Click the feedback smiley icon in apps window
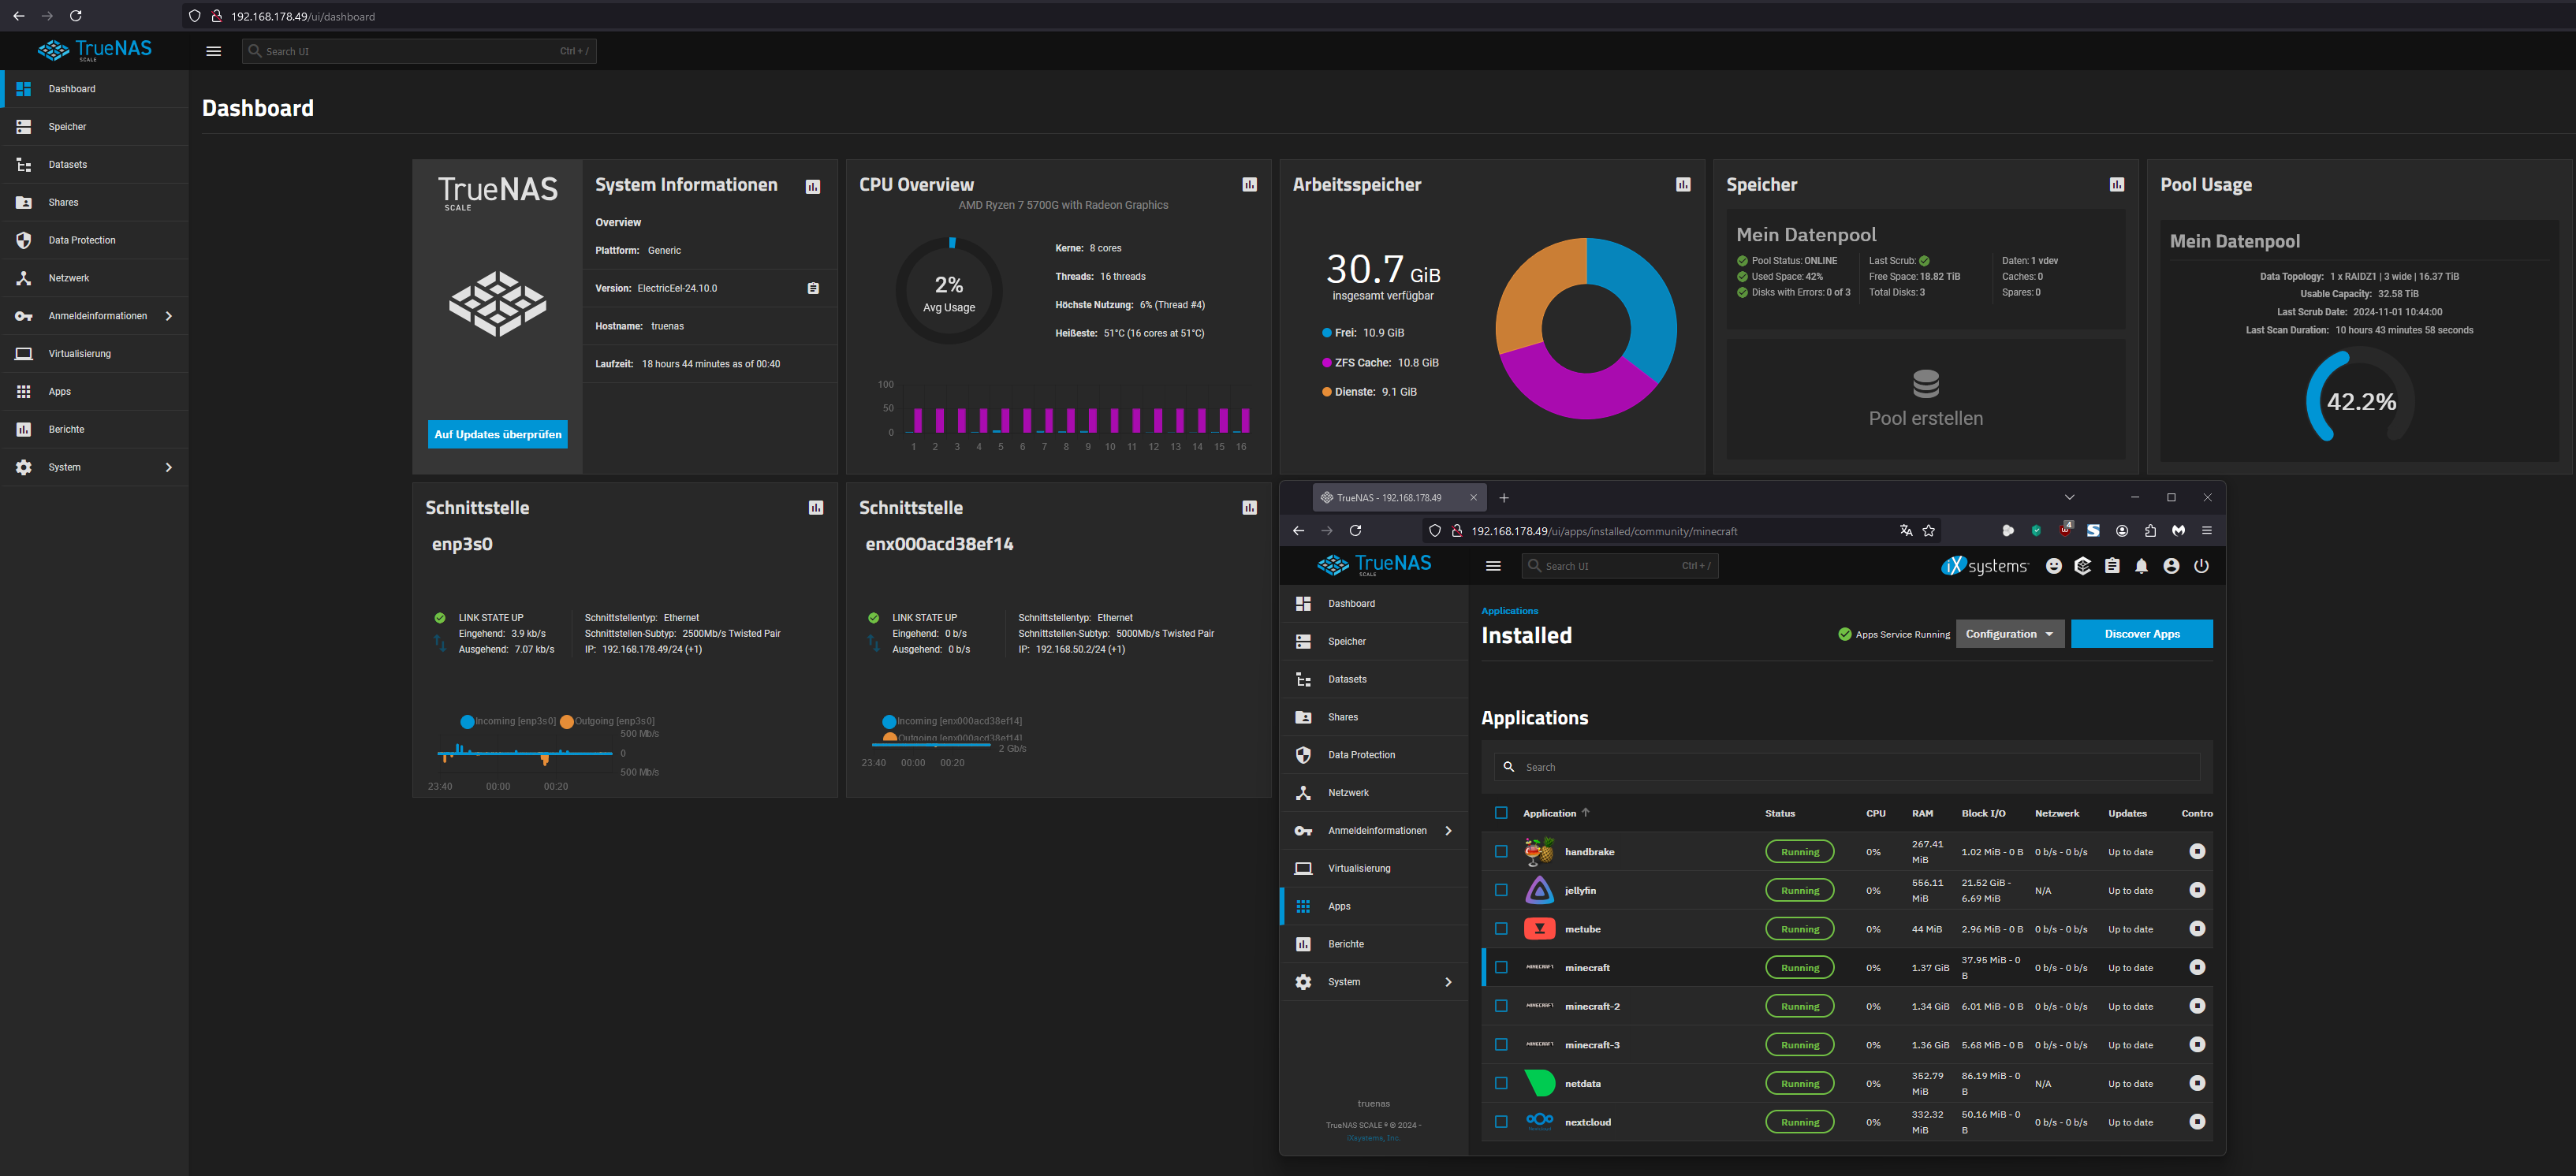Viewport: 2576px width, 1176px height. click(x=2053, y=566)
